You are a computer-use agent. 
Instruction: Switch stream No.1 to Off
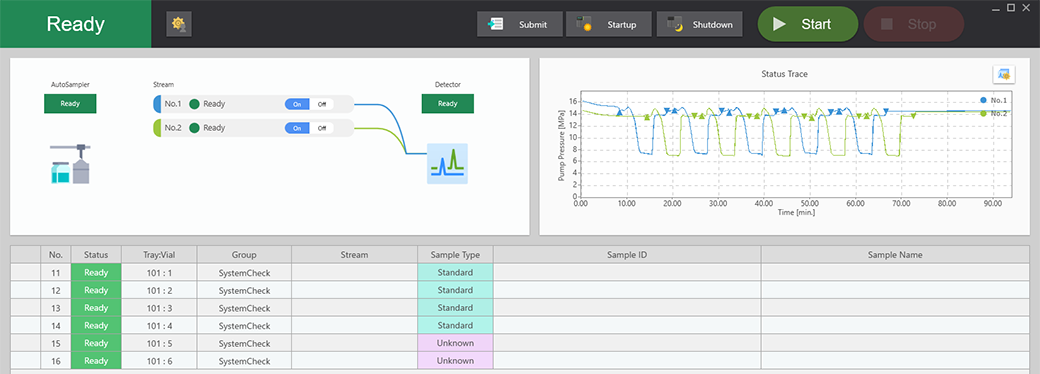[x=322, y=104]
